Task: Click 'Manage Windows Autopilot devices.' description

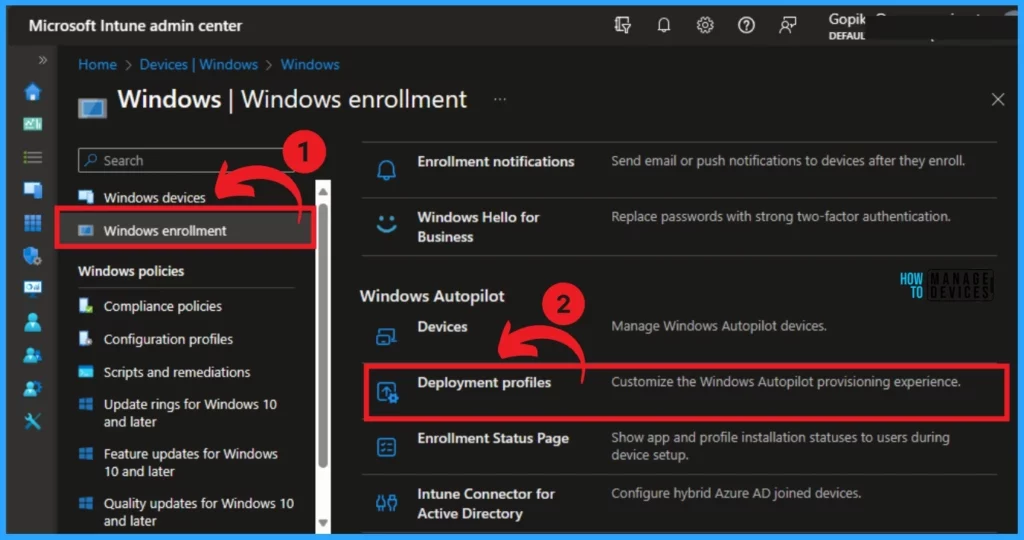Action: pyautogui.click(x=718, y=326)
